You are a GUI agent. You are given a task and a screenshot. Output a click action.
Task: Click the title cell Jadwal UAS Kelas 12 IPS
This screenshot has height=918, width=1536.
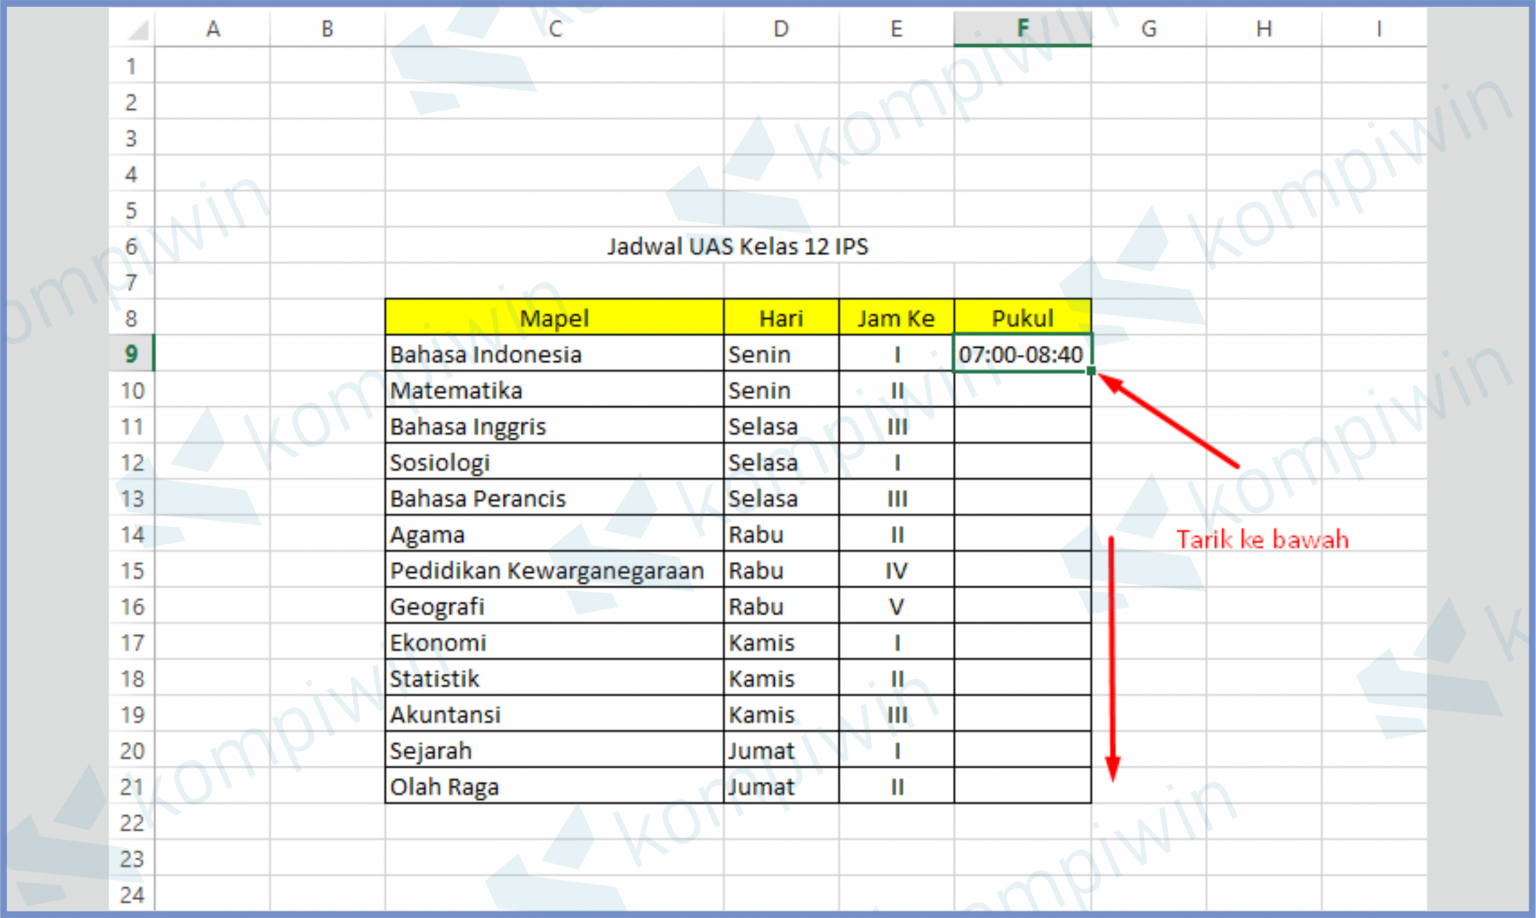pos(740,246)
